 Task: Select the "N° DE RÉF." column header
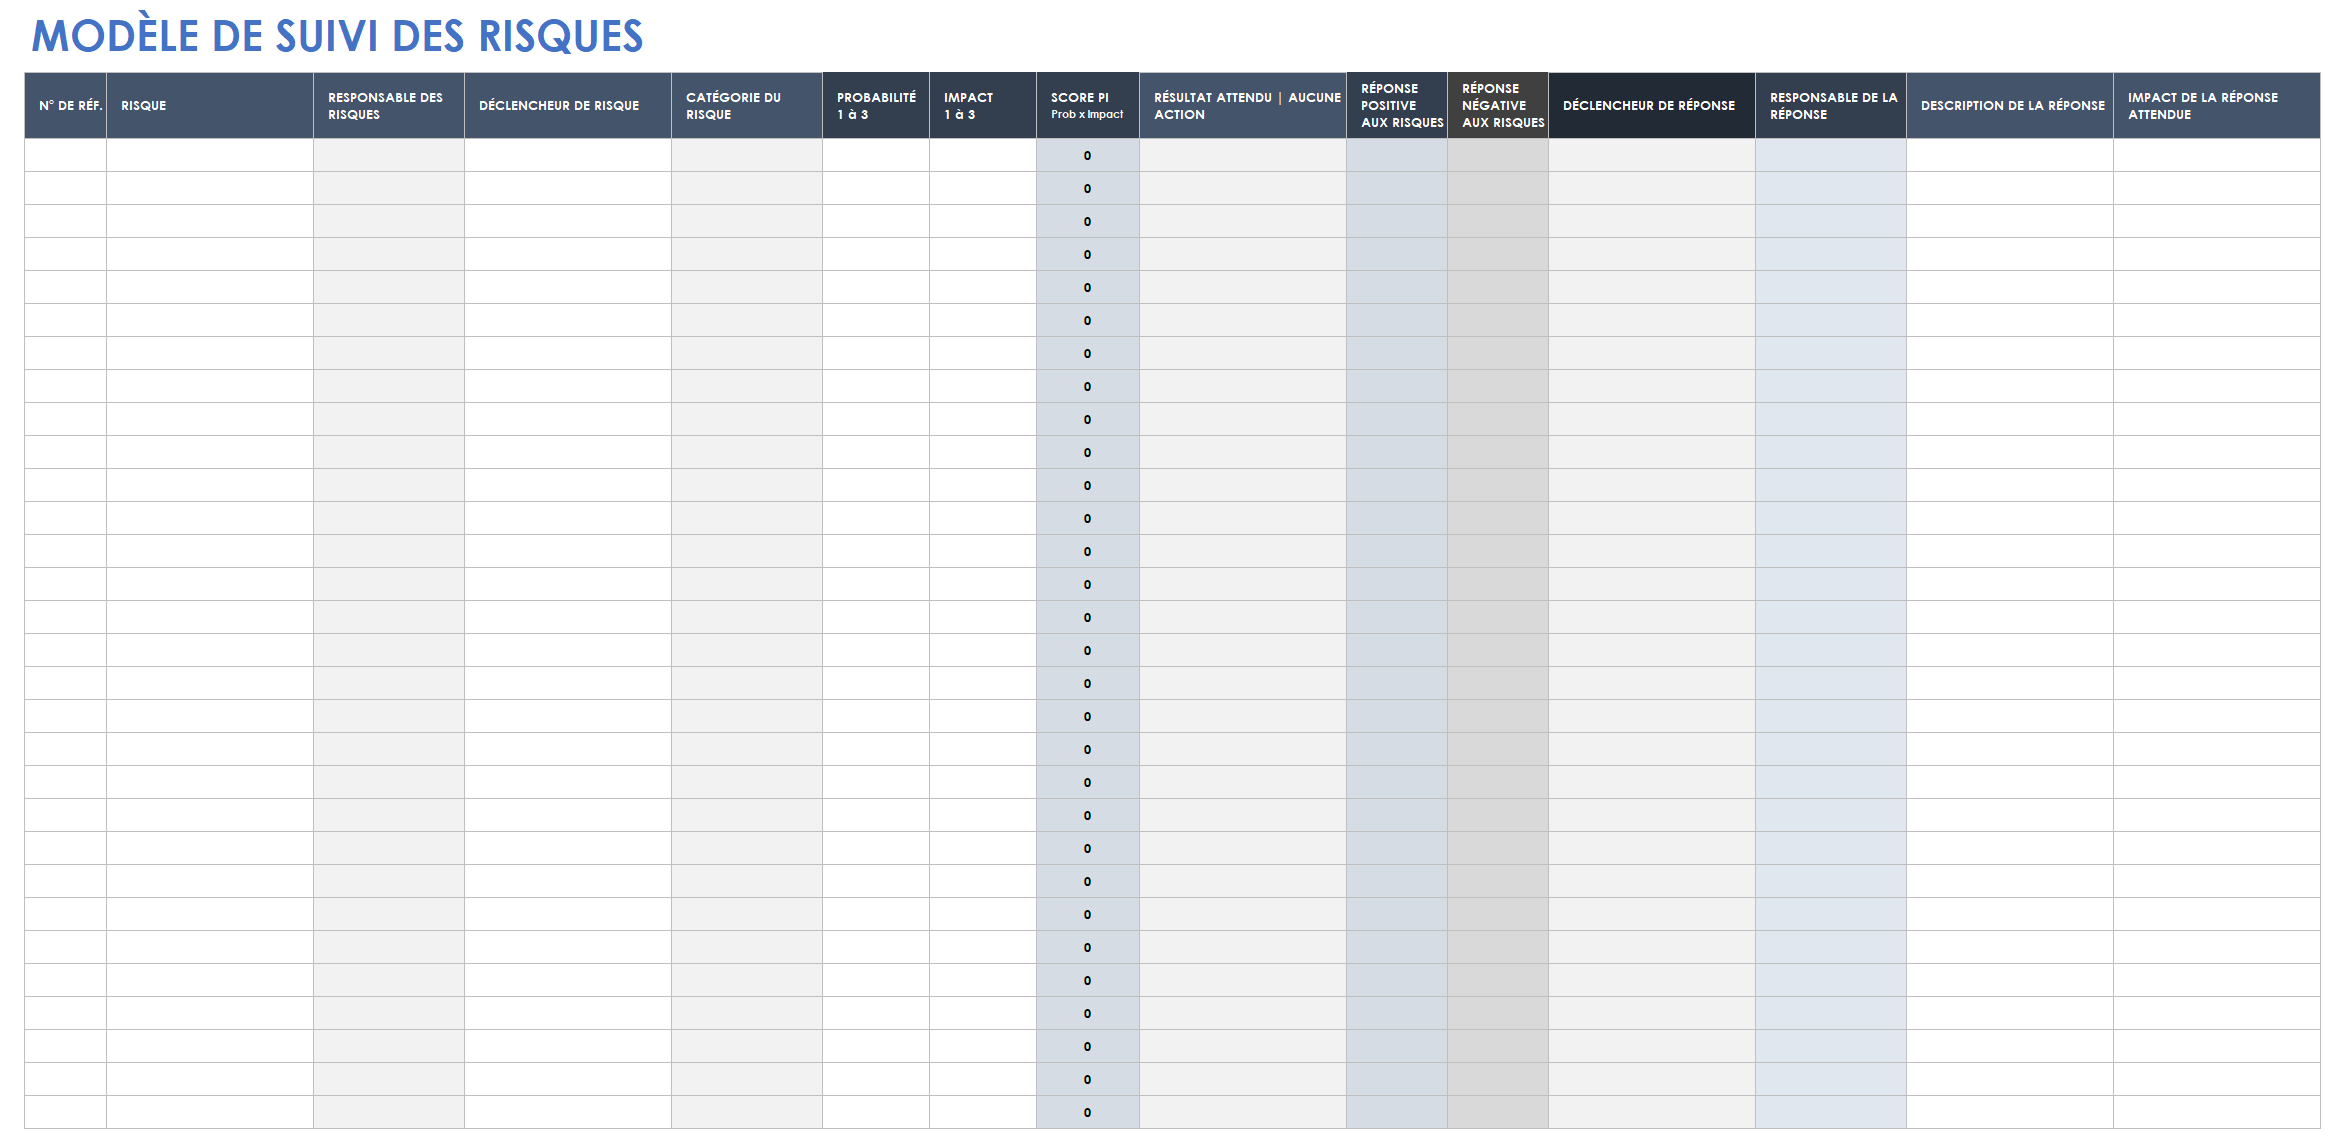(x=66, y=105)
